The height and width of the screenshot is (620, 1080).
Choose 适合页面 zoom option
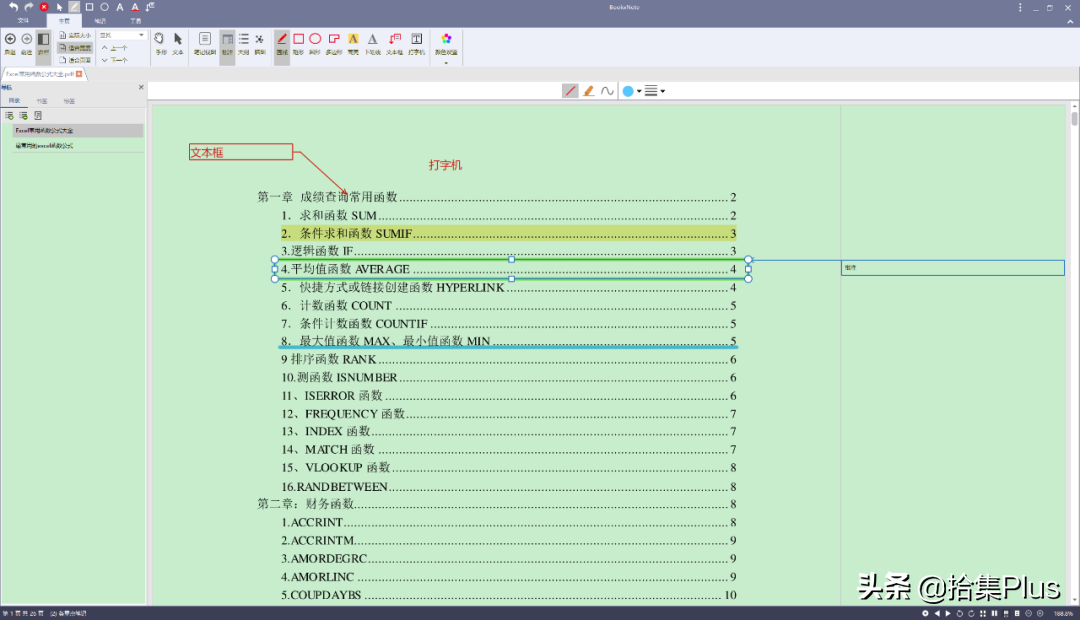tap(75, 60)
